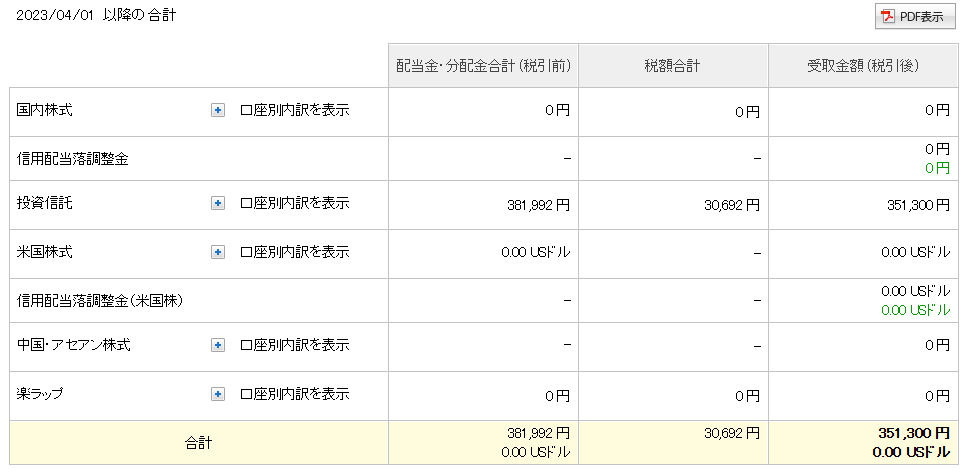Click the 配当金・分配金合計 (税引前) column header
The image size is (971, 475).
(483, 66)
